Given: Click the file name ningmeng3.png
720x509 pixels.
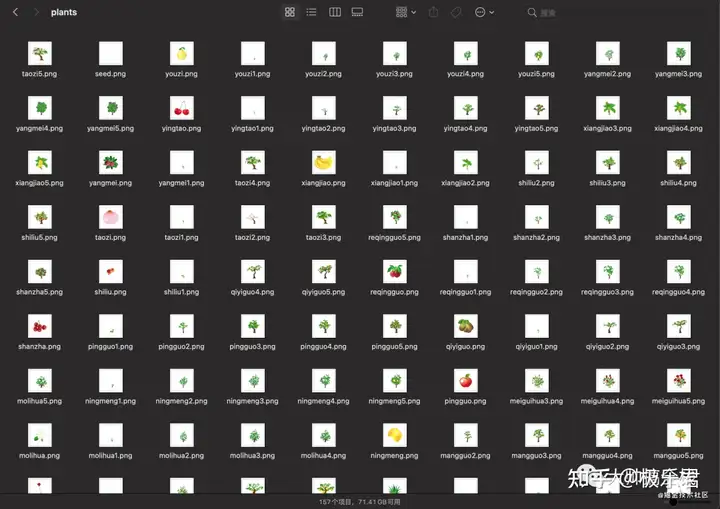Looking at the screenshot, I should pos(253,402).
